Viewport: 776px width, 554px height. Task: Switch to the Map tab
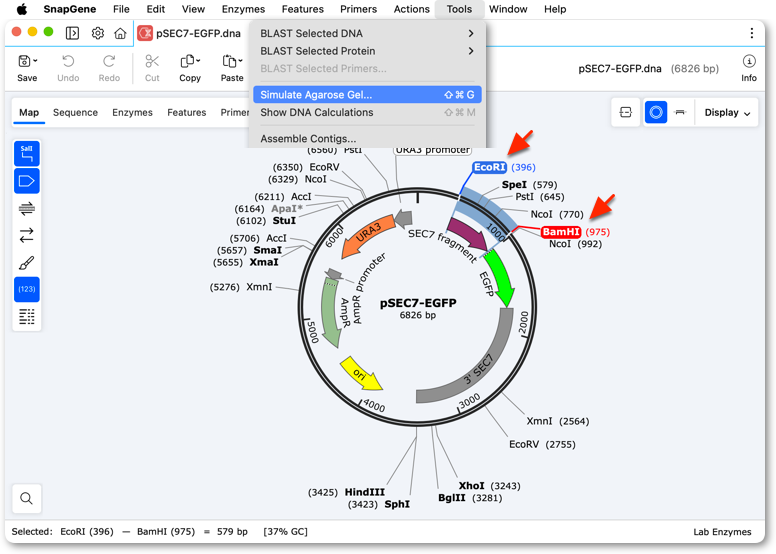(x=29, y=112)
